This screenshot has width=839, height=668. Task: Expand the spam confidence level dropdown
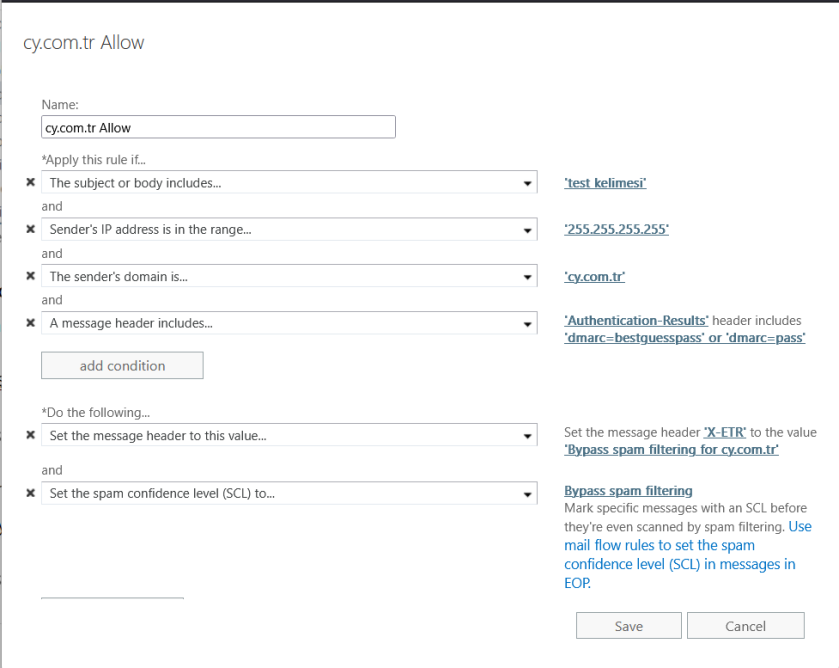527,493
